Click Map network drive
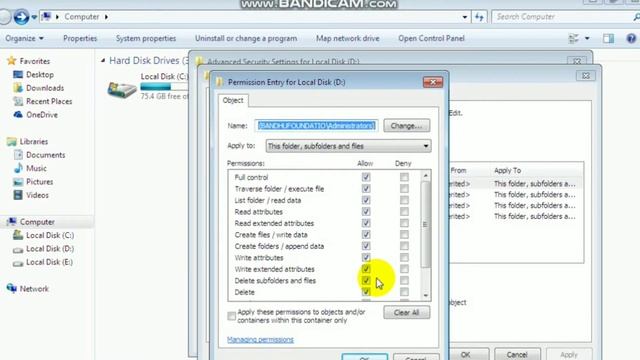 347,38
